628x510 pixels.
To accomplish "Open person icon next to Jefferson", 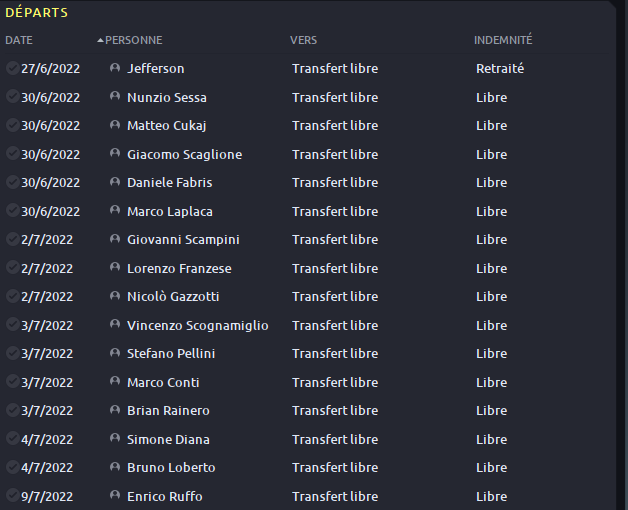I will 115,68.
